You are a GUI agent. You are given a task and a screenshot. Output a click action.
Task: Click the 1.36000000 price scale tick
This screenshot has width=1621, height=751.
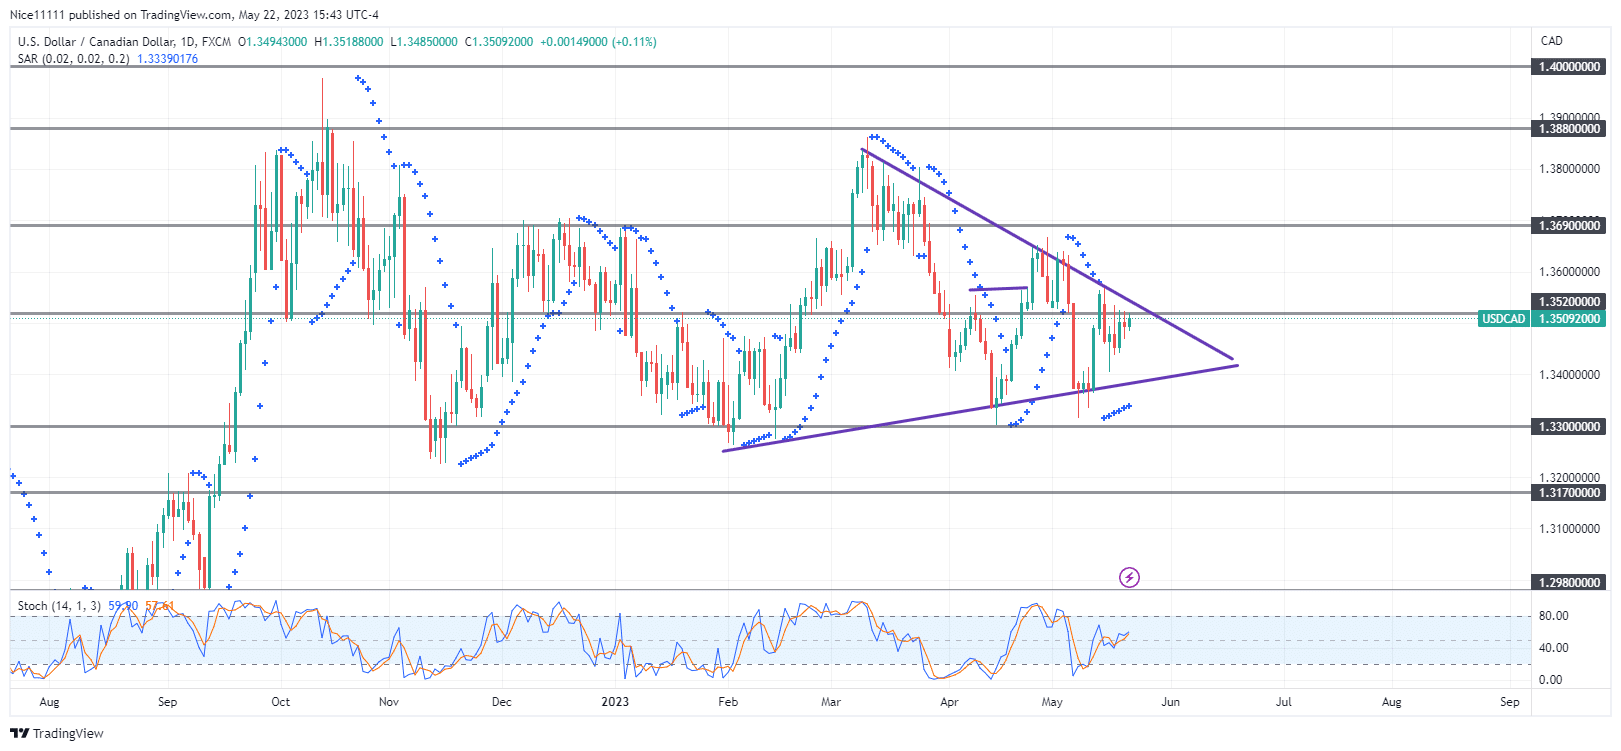click(1570, 272)
